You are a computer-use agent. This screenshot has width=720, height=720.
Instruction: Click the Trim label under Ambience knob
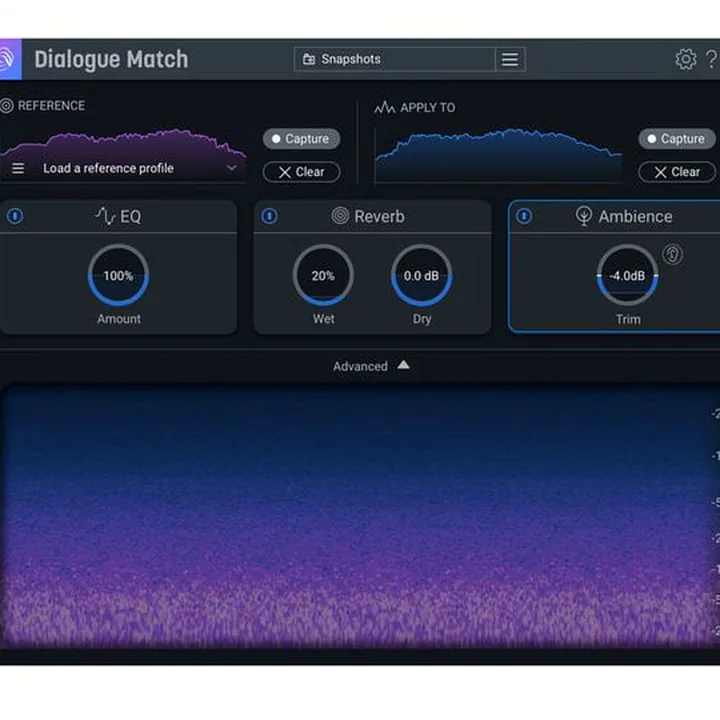click(x=628, y=319)
